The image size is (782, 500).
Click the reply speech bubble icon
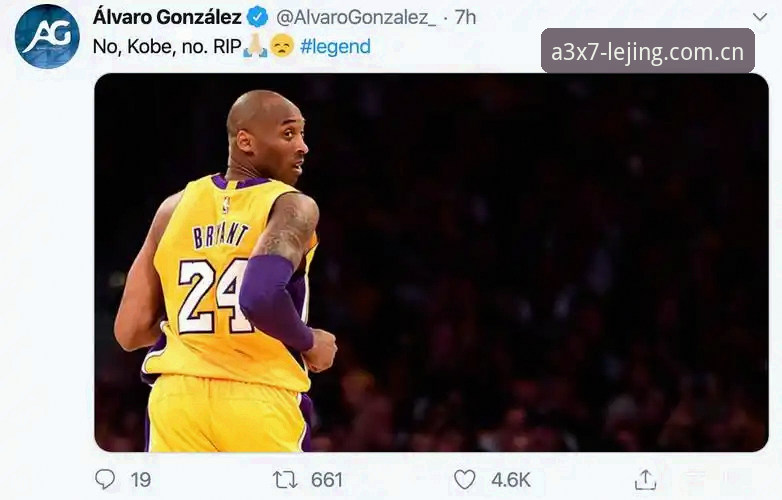pos(105,479)
